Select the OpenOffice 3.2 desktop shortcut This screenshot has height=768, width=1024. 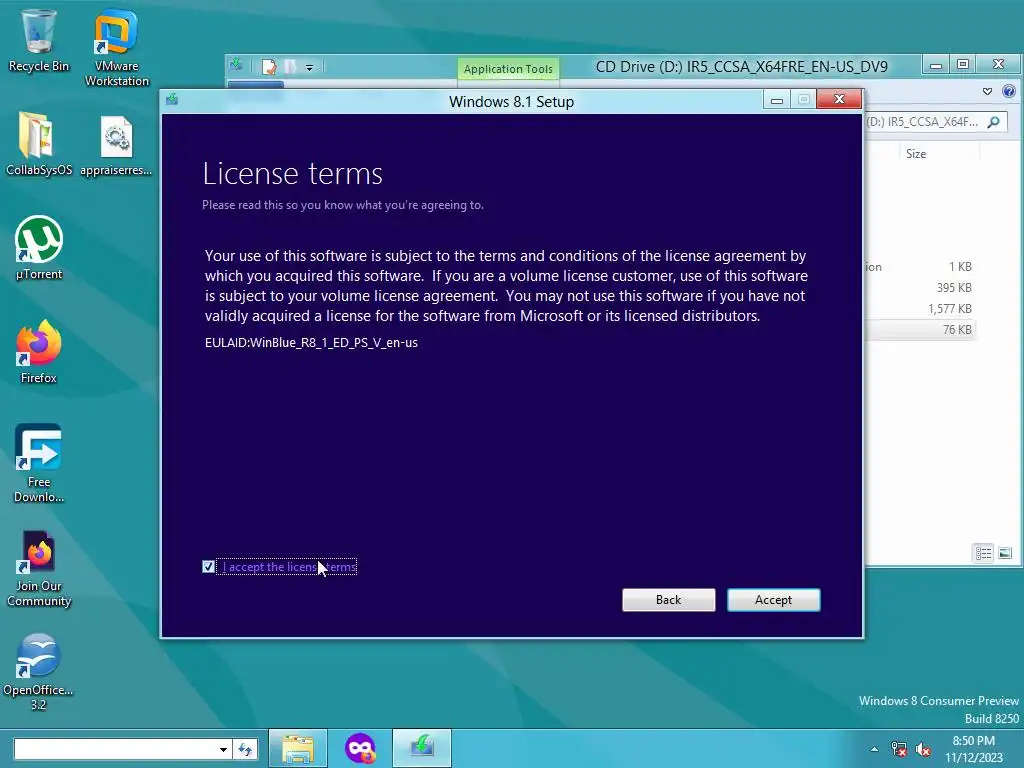39,671
